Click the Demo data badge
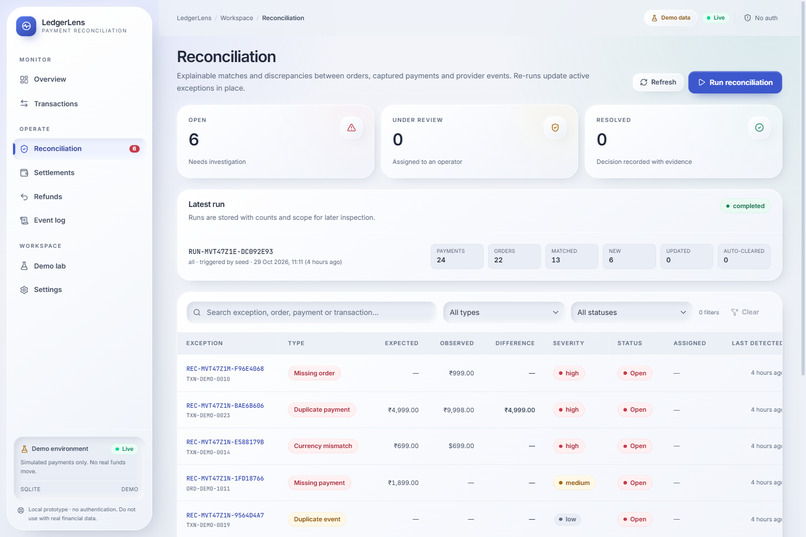Screen dimensions: 806x537 coord(671,18)
